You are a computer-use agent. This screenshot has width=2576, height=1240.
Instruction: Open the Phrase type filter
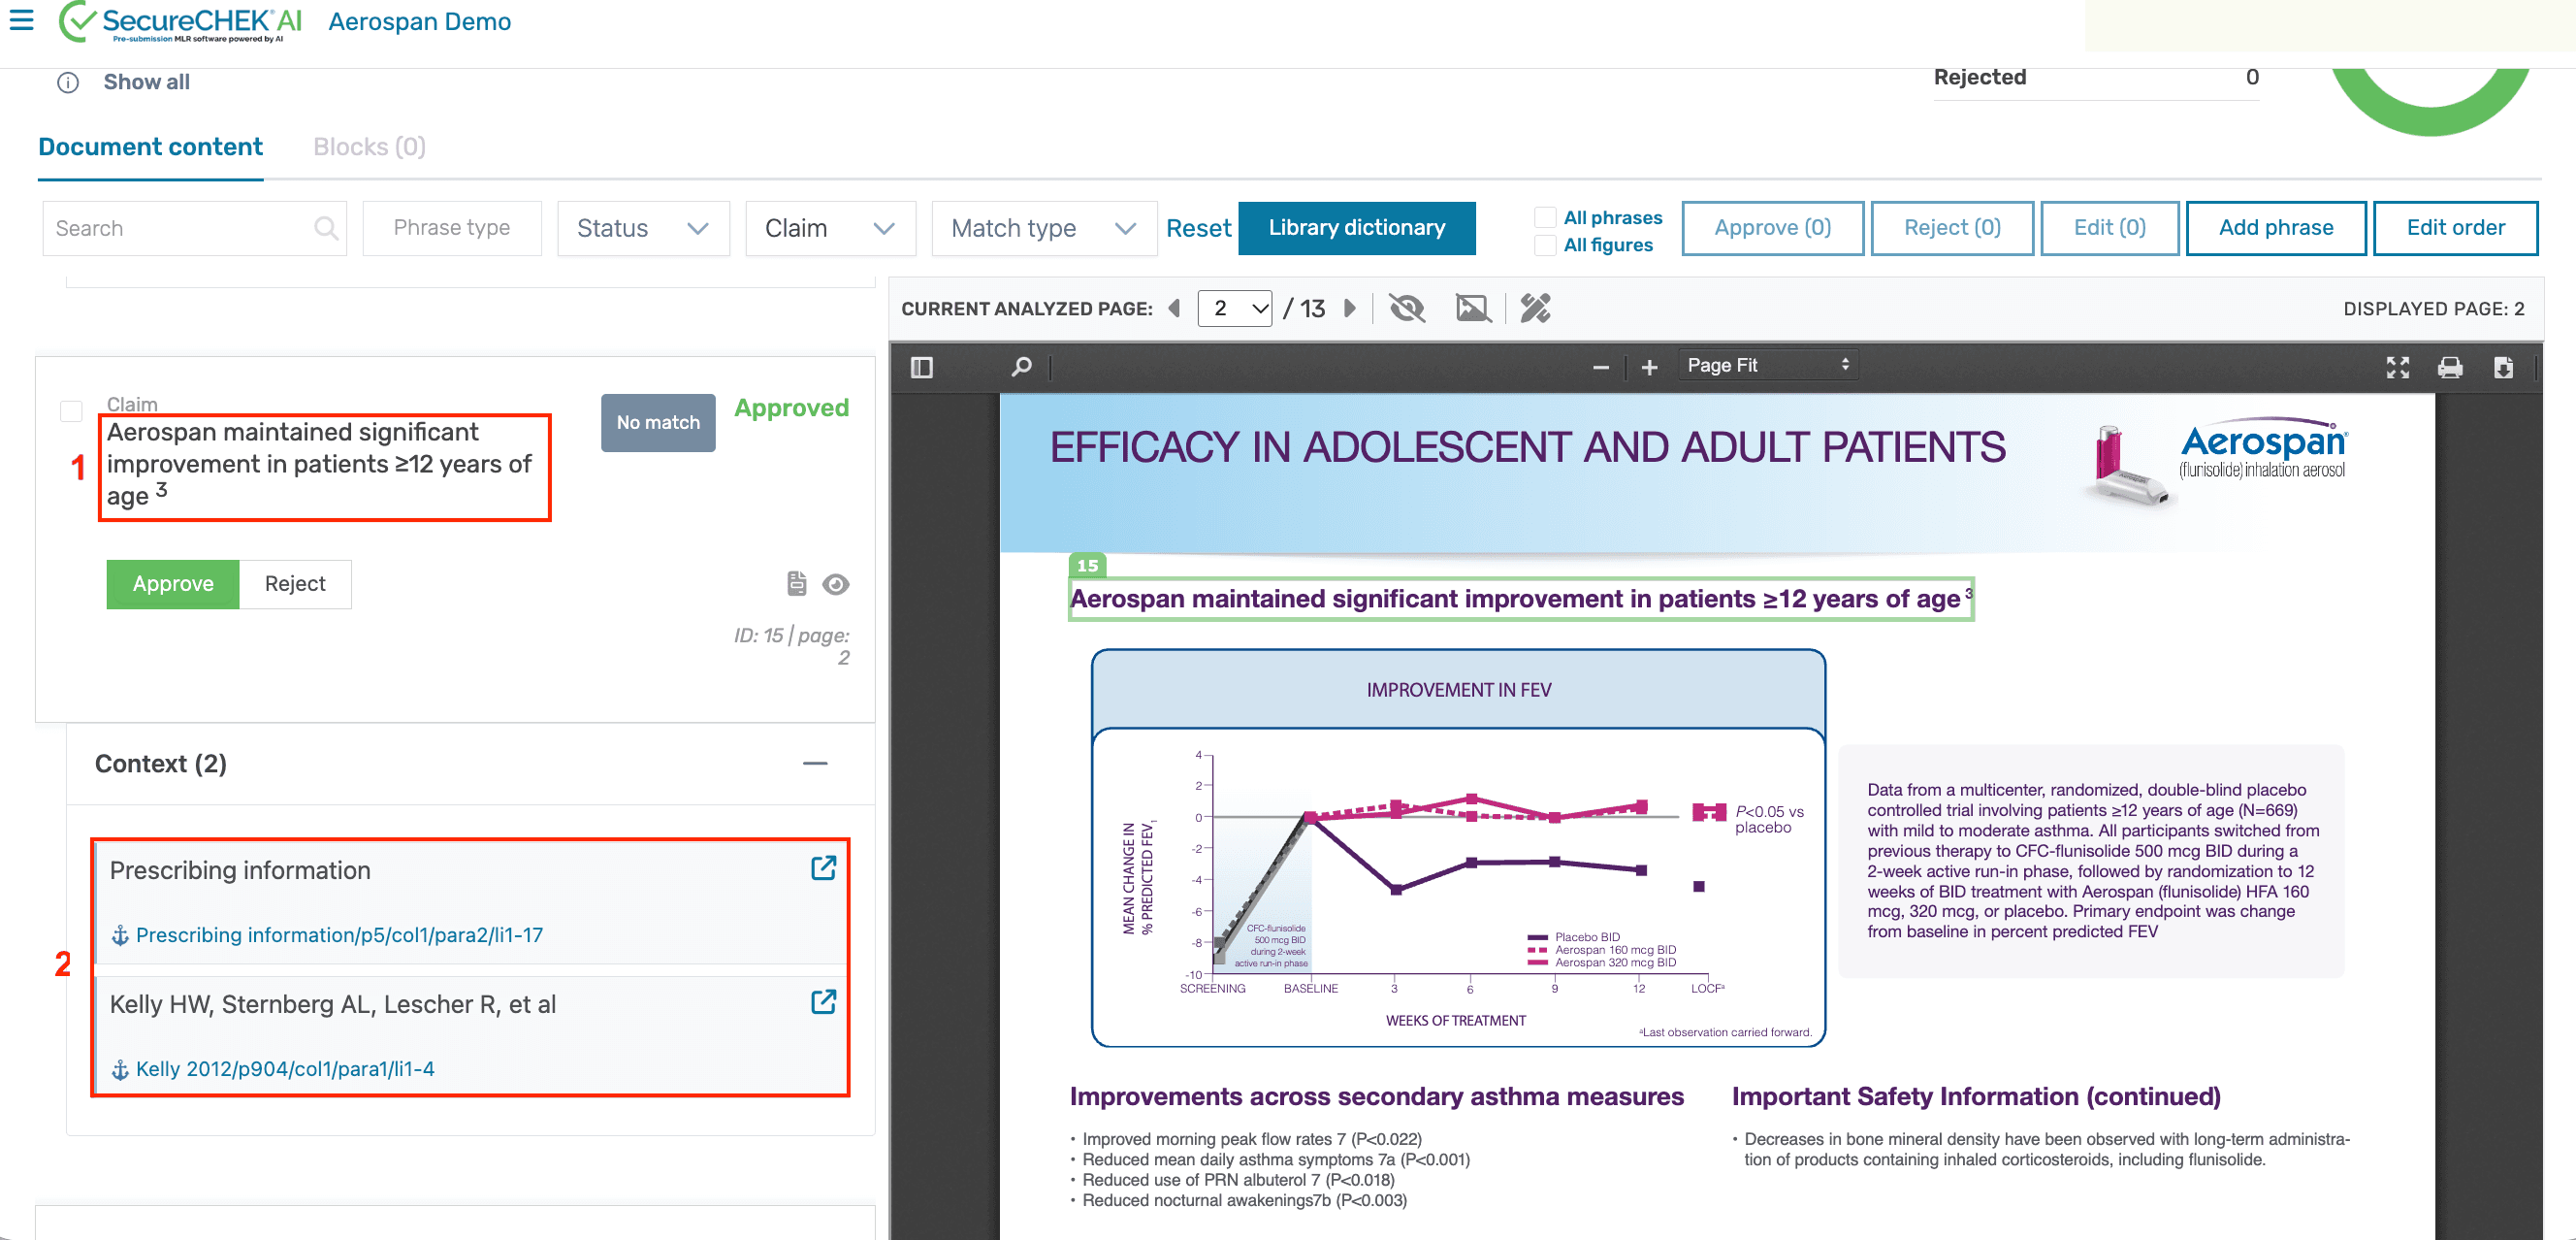coord(452,228)
